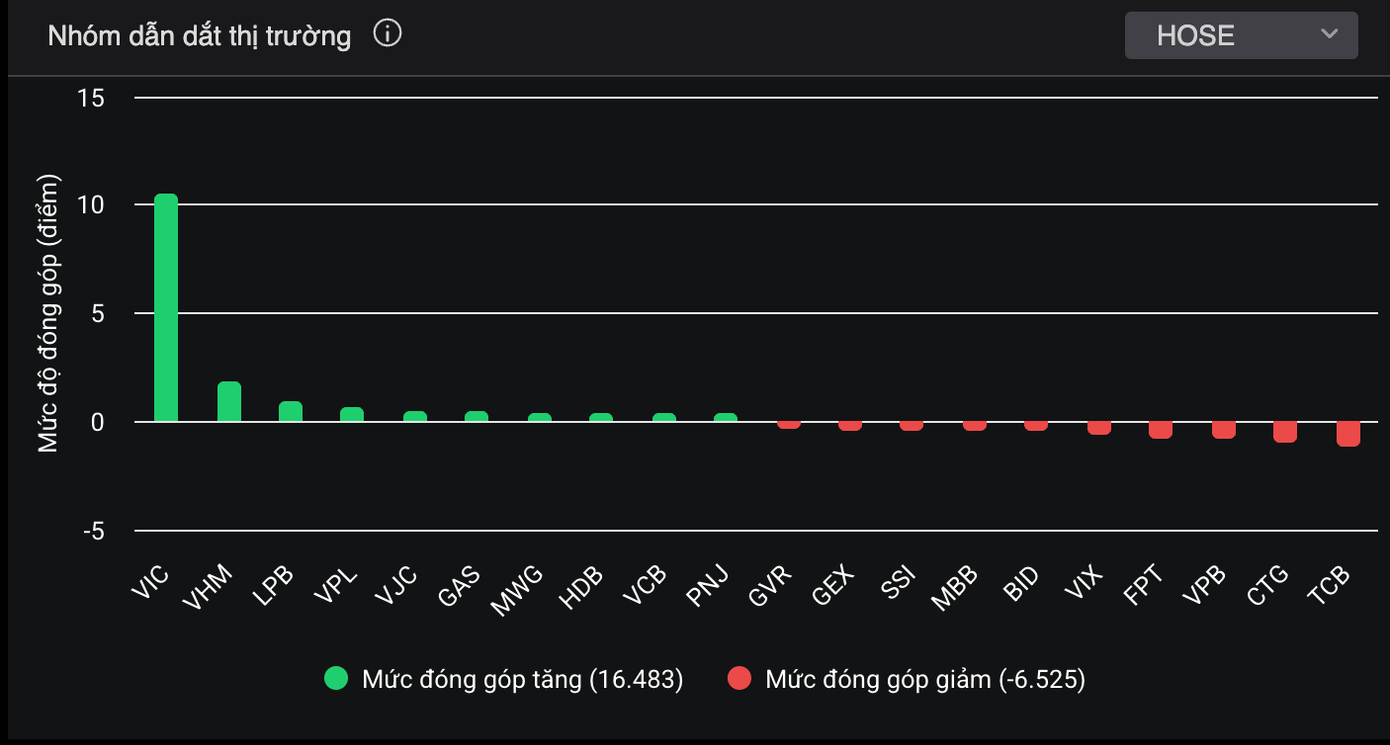Click the red TCB bar
This screenshot has height=745, width=1390.
click(1348, 433)
